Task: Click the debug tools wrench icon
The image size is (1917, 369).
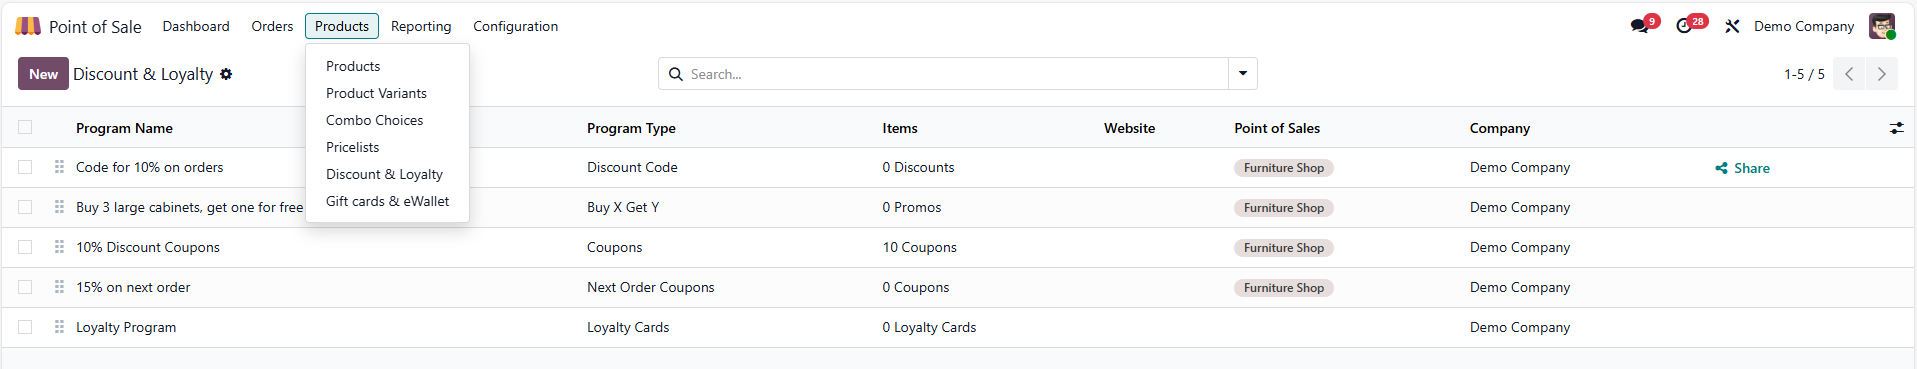Action: pyautogui.click(x=1732, y=26)
